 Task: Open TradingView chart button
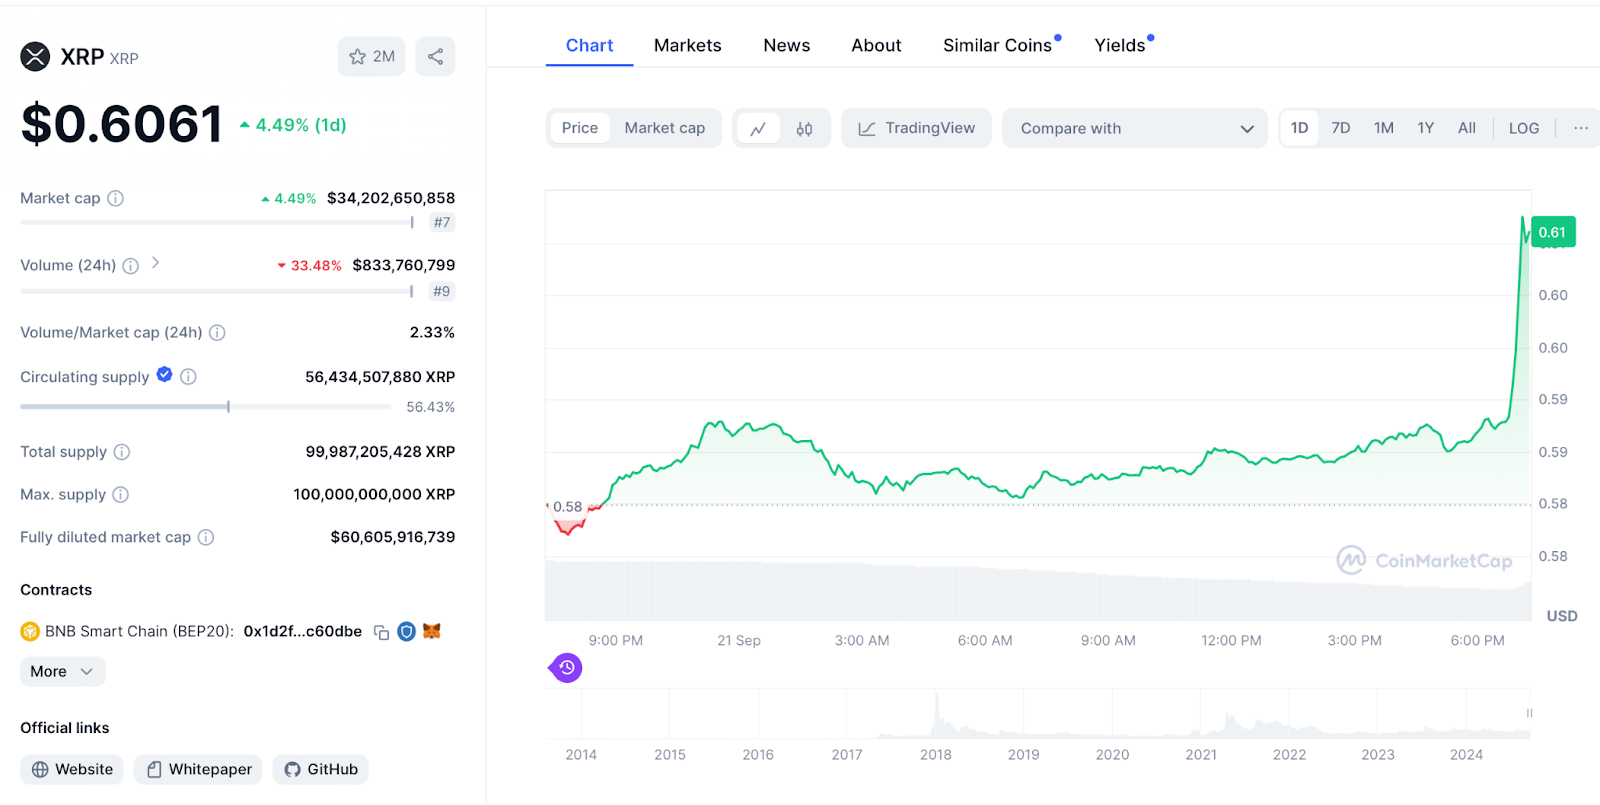pos(916,128)
